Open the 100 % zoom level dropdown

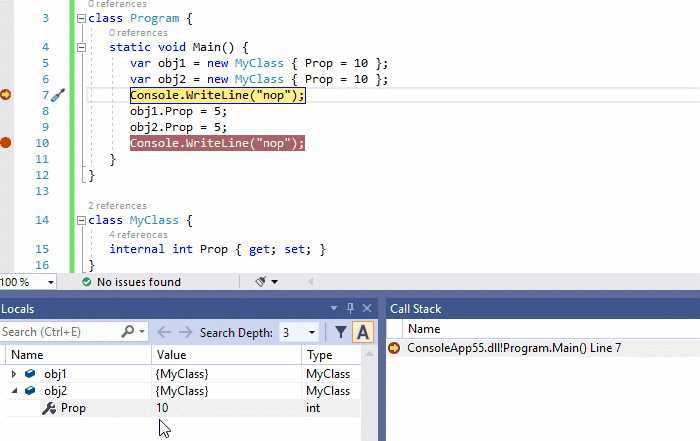click(x=50, y=282)
